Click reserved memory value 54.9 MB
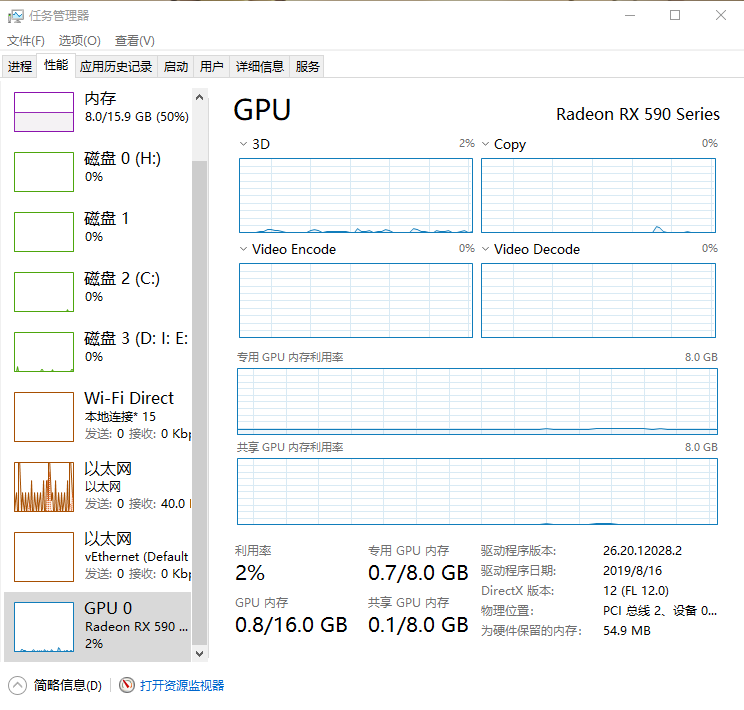The image size is (744, 710). (x=627, y=631)
